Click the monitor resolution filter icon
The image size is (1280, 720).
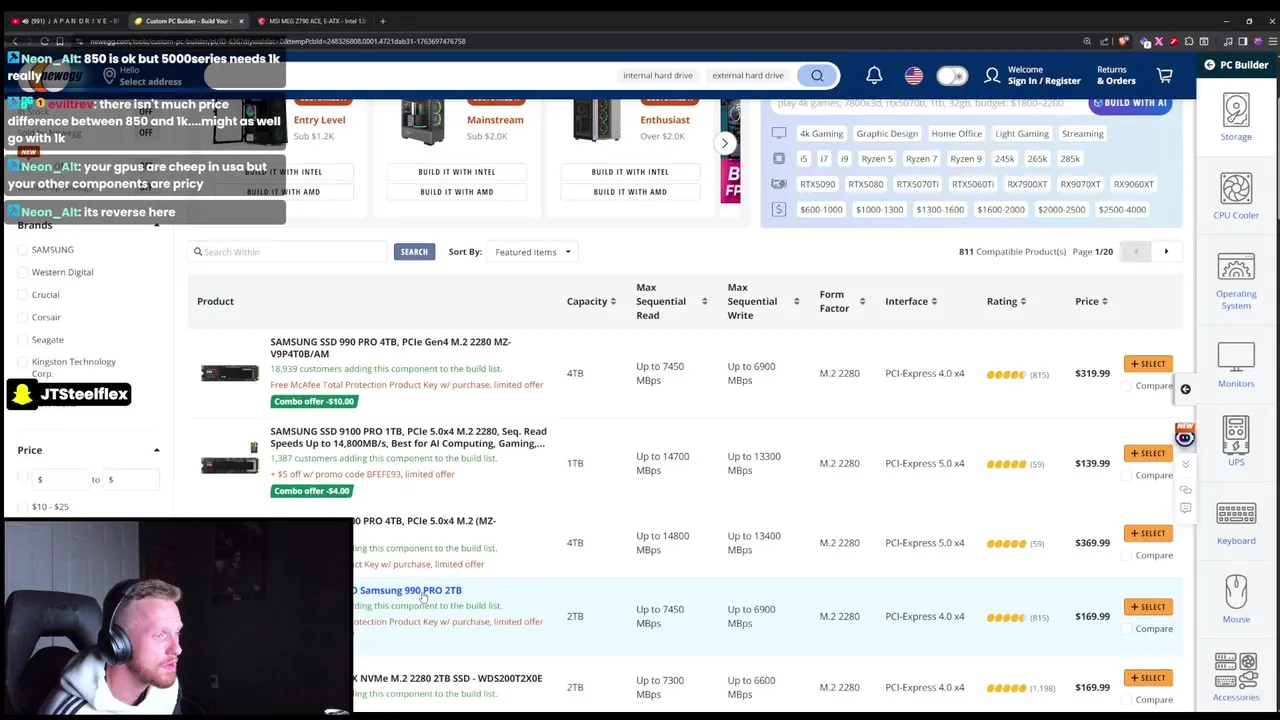click(x=779, y=134)
